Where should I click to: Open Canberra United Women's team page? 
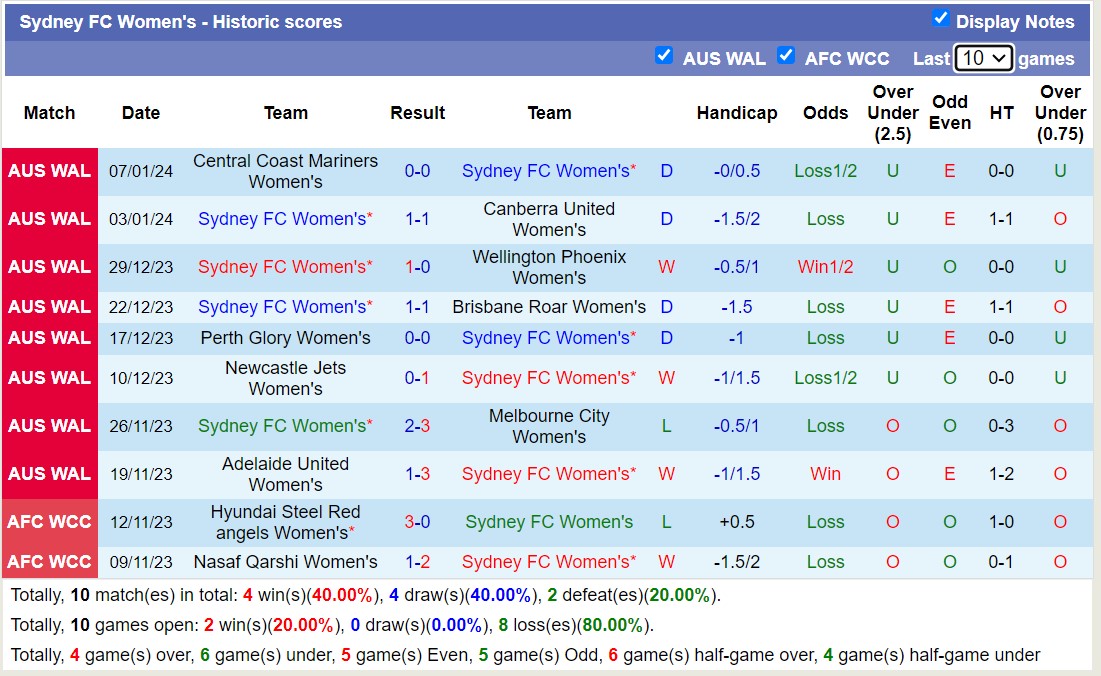(548, 219)
